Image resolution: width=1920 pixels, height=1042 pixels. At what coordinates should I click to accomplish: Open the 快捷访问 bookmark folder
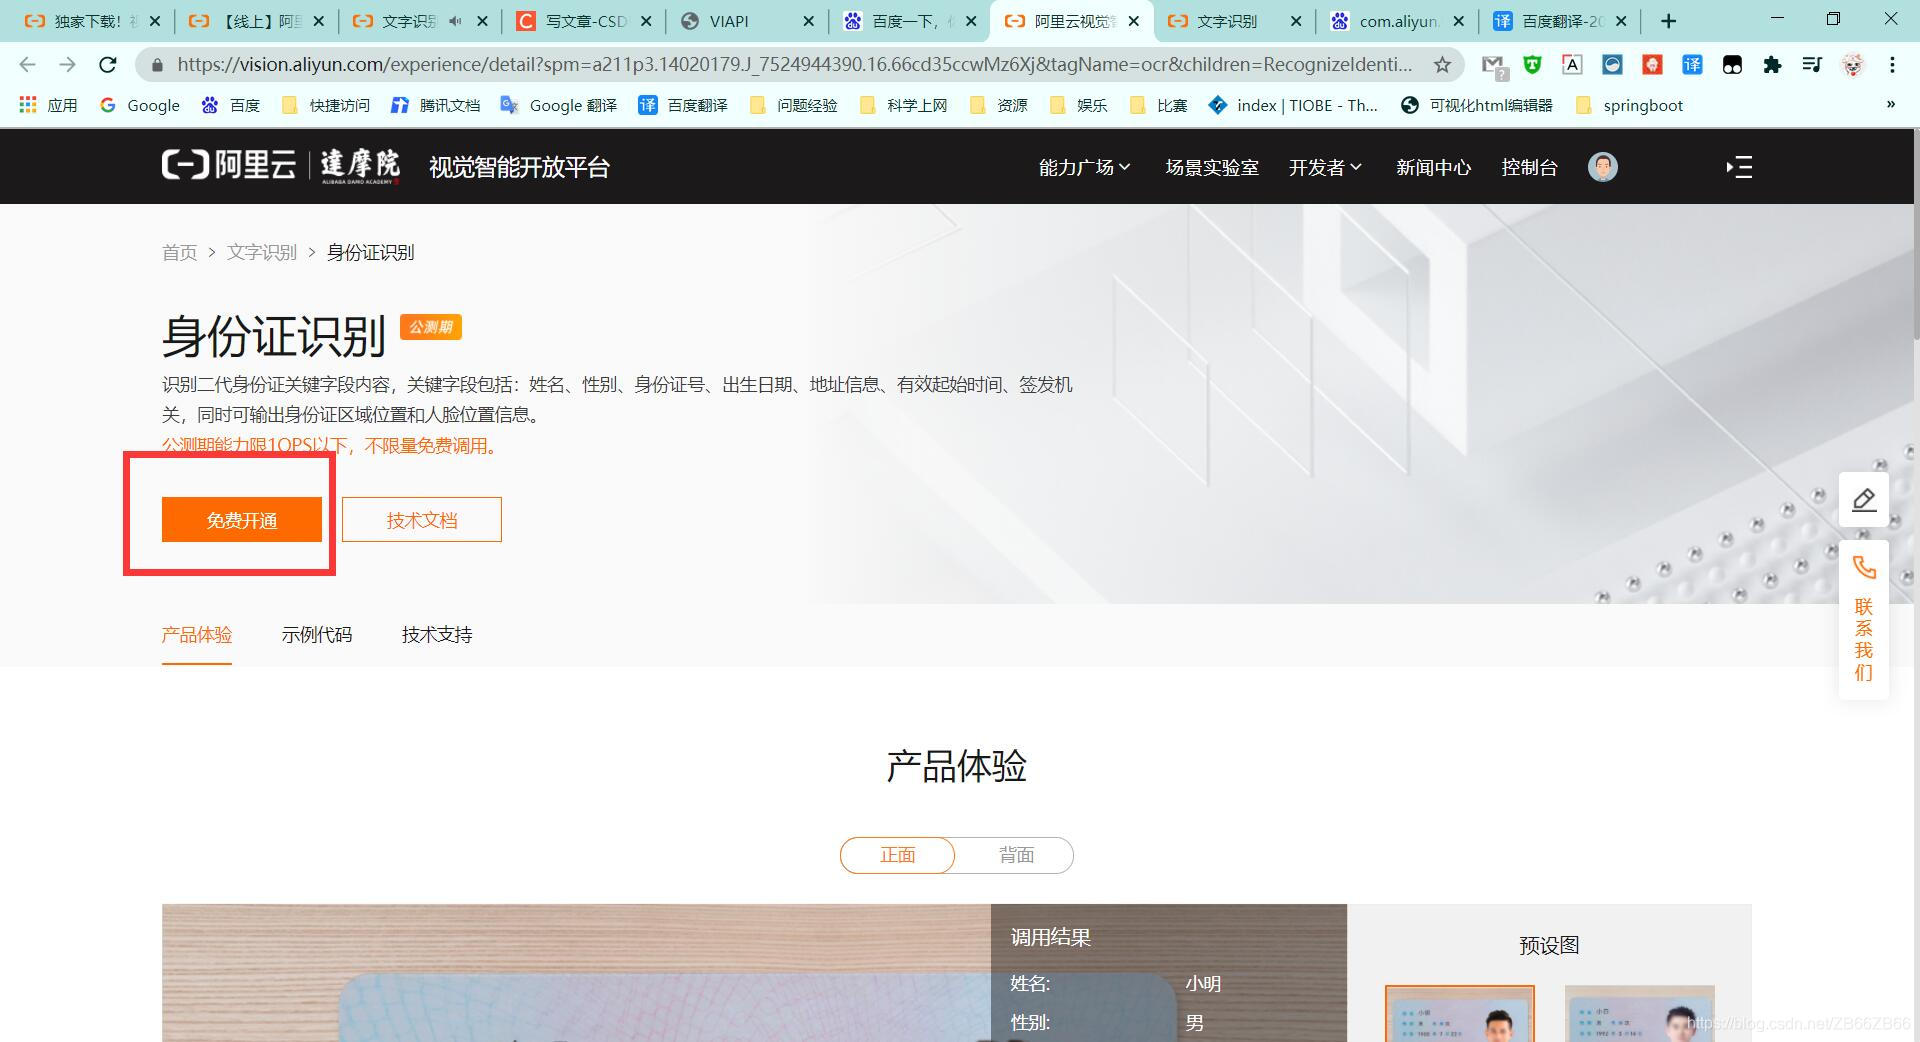326,105
